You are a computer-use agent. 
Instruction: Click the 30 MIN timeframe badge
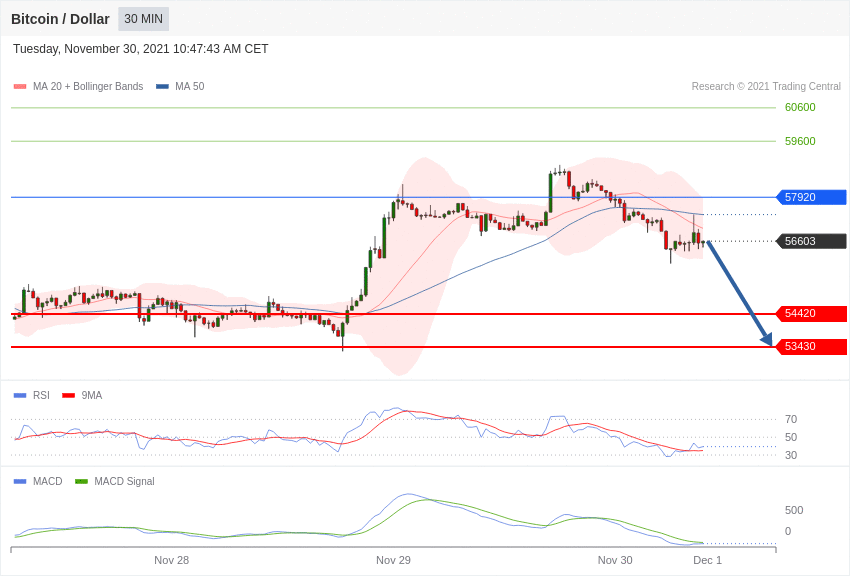click(144, 19)
